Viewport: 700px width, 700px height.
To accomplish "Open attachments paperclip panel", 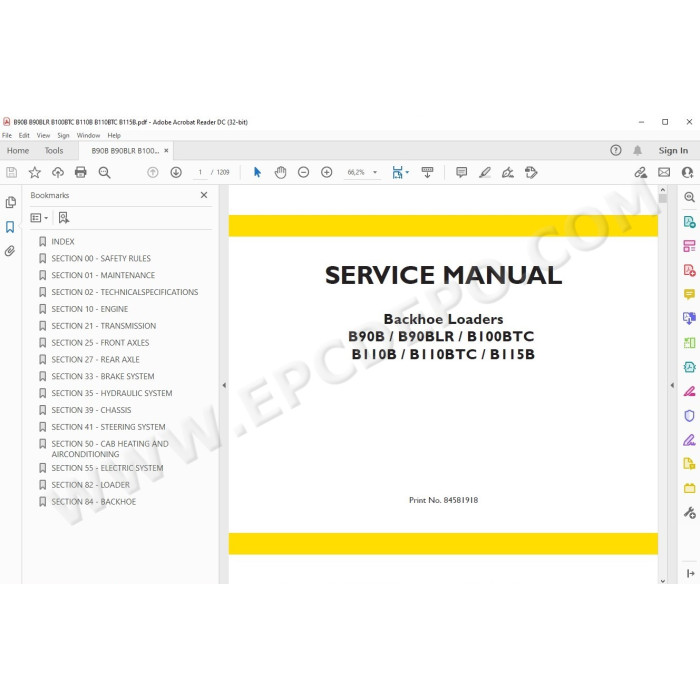I will (x=10, y=251).
